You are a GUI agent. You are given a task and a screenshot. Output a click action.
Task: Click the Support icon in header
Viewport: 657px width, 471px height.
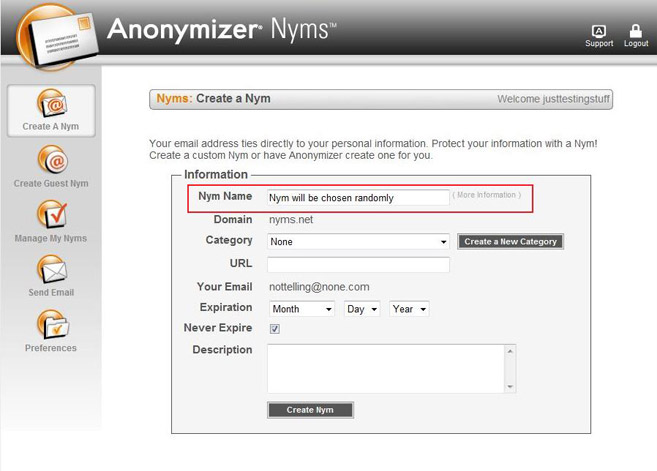(599, 32)
